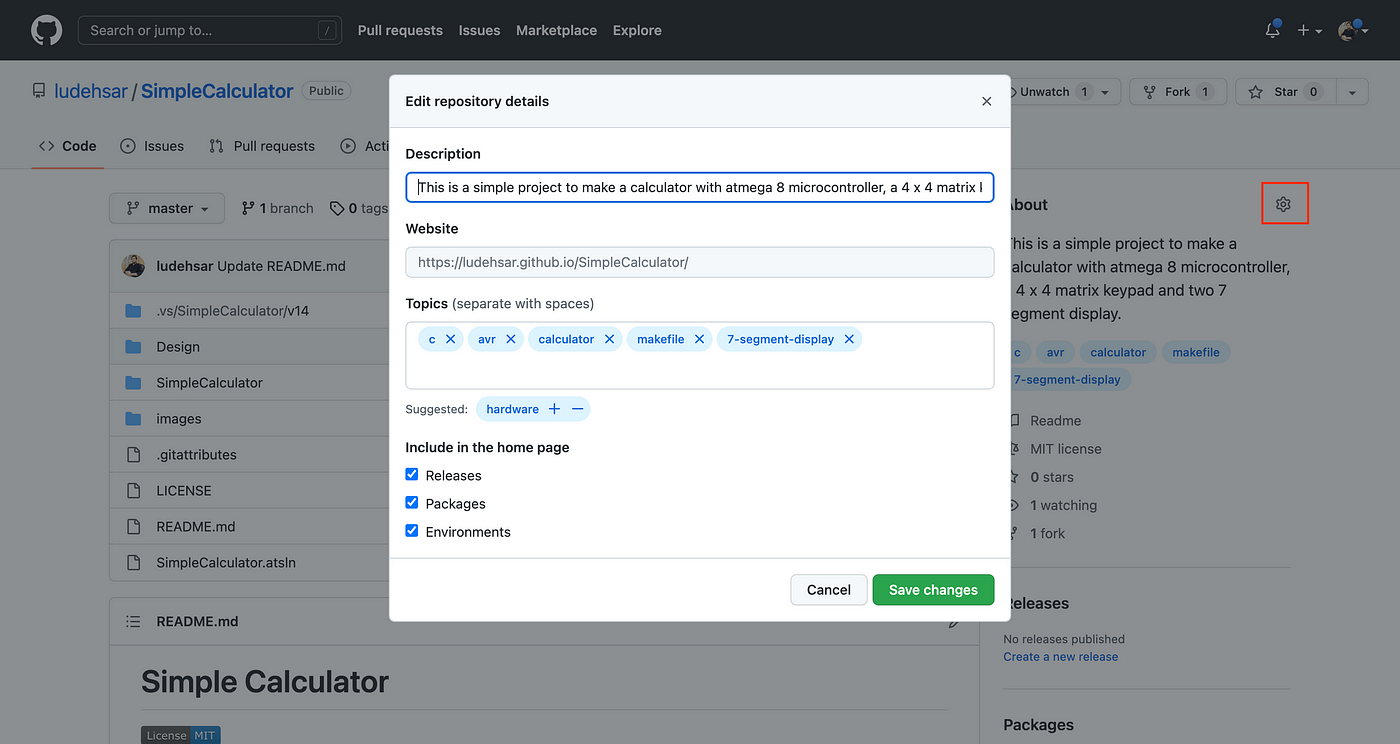Open the LICENSE file name
This screenshot has height=744, width=1400.
click(184, 490)
